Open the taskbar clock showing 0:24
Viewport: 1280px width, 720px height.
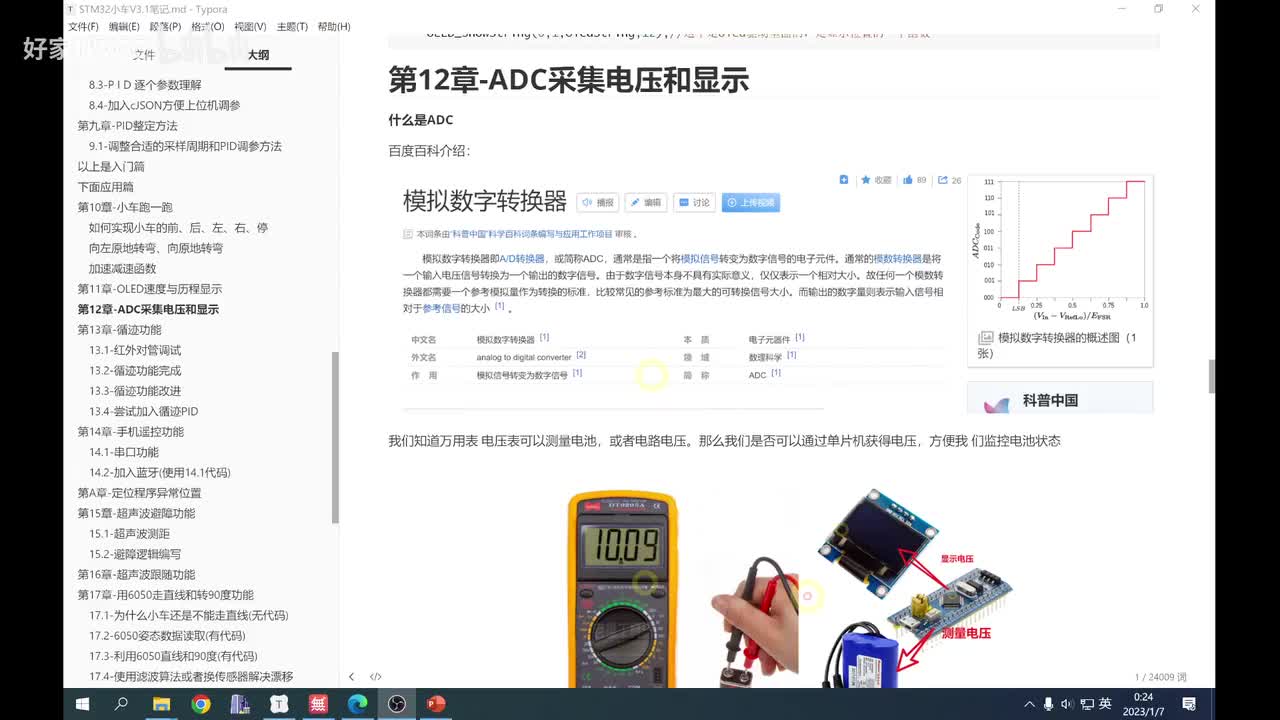pos(1143,704)
